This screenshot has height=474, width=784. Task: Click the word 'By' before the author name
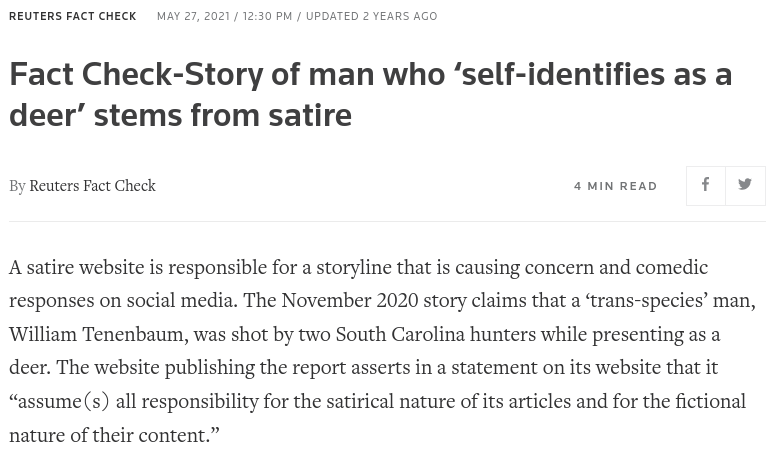17,186
